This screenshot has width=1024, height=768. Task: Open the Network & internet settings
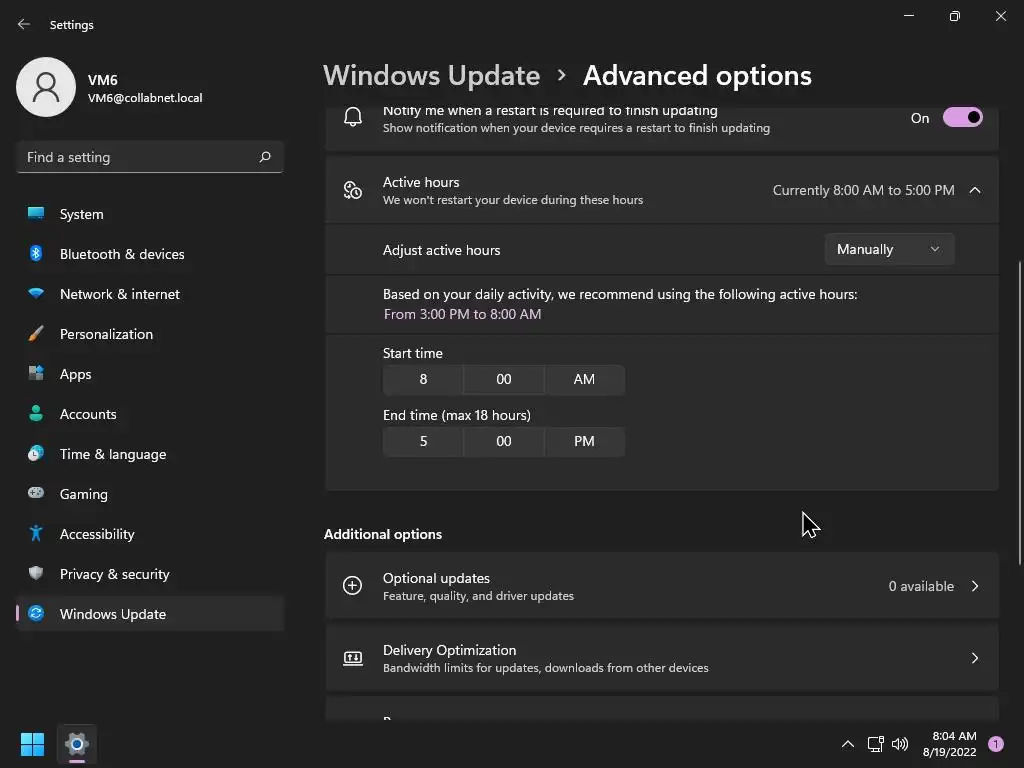[x=120, y=294]
